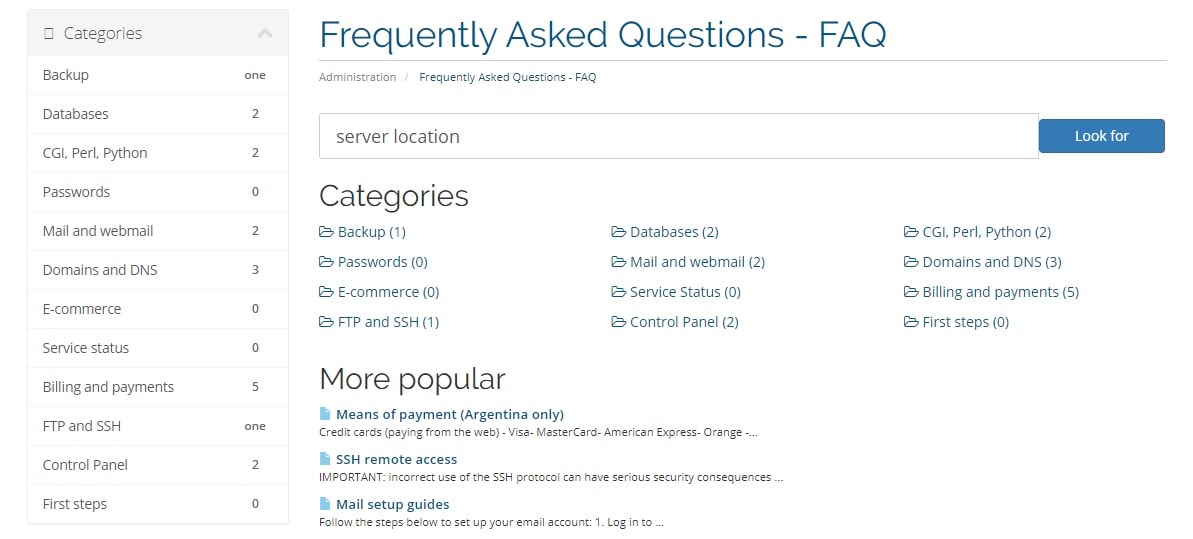Click the document icon next to Means of payment
The image size is (1193, 539).
click(325, 414)
